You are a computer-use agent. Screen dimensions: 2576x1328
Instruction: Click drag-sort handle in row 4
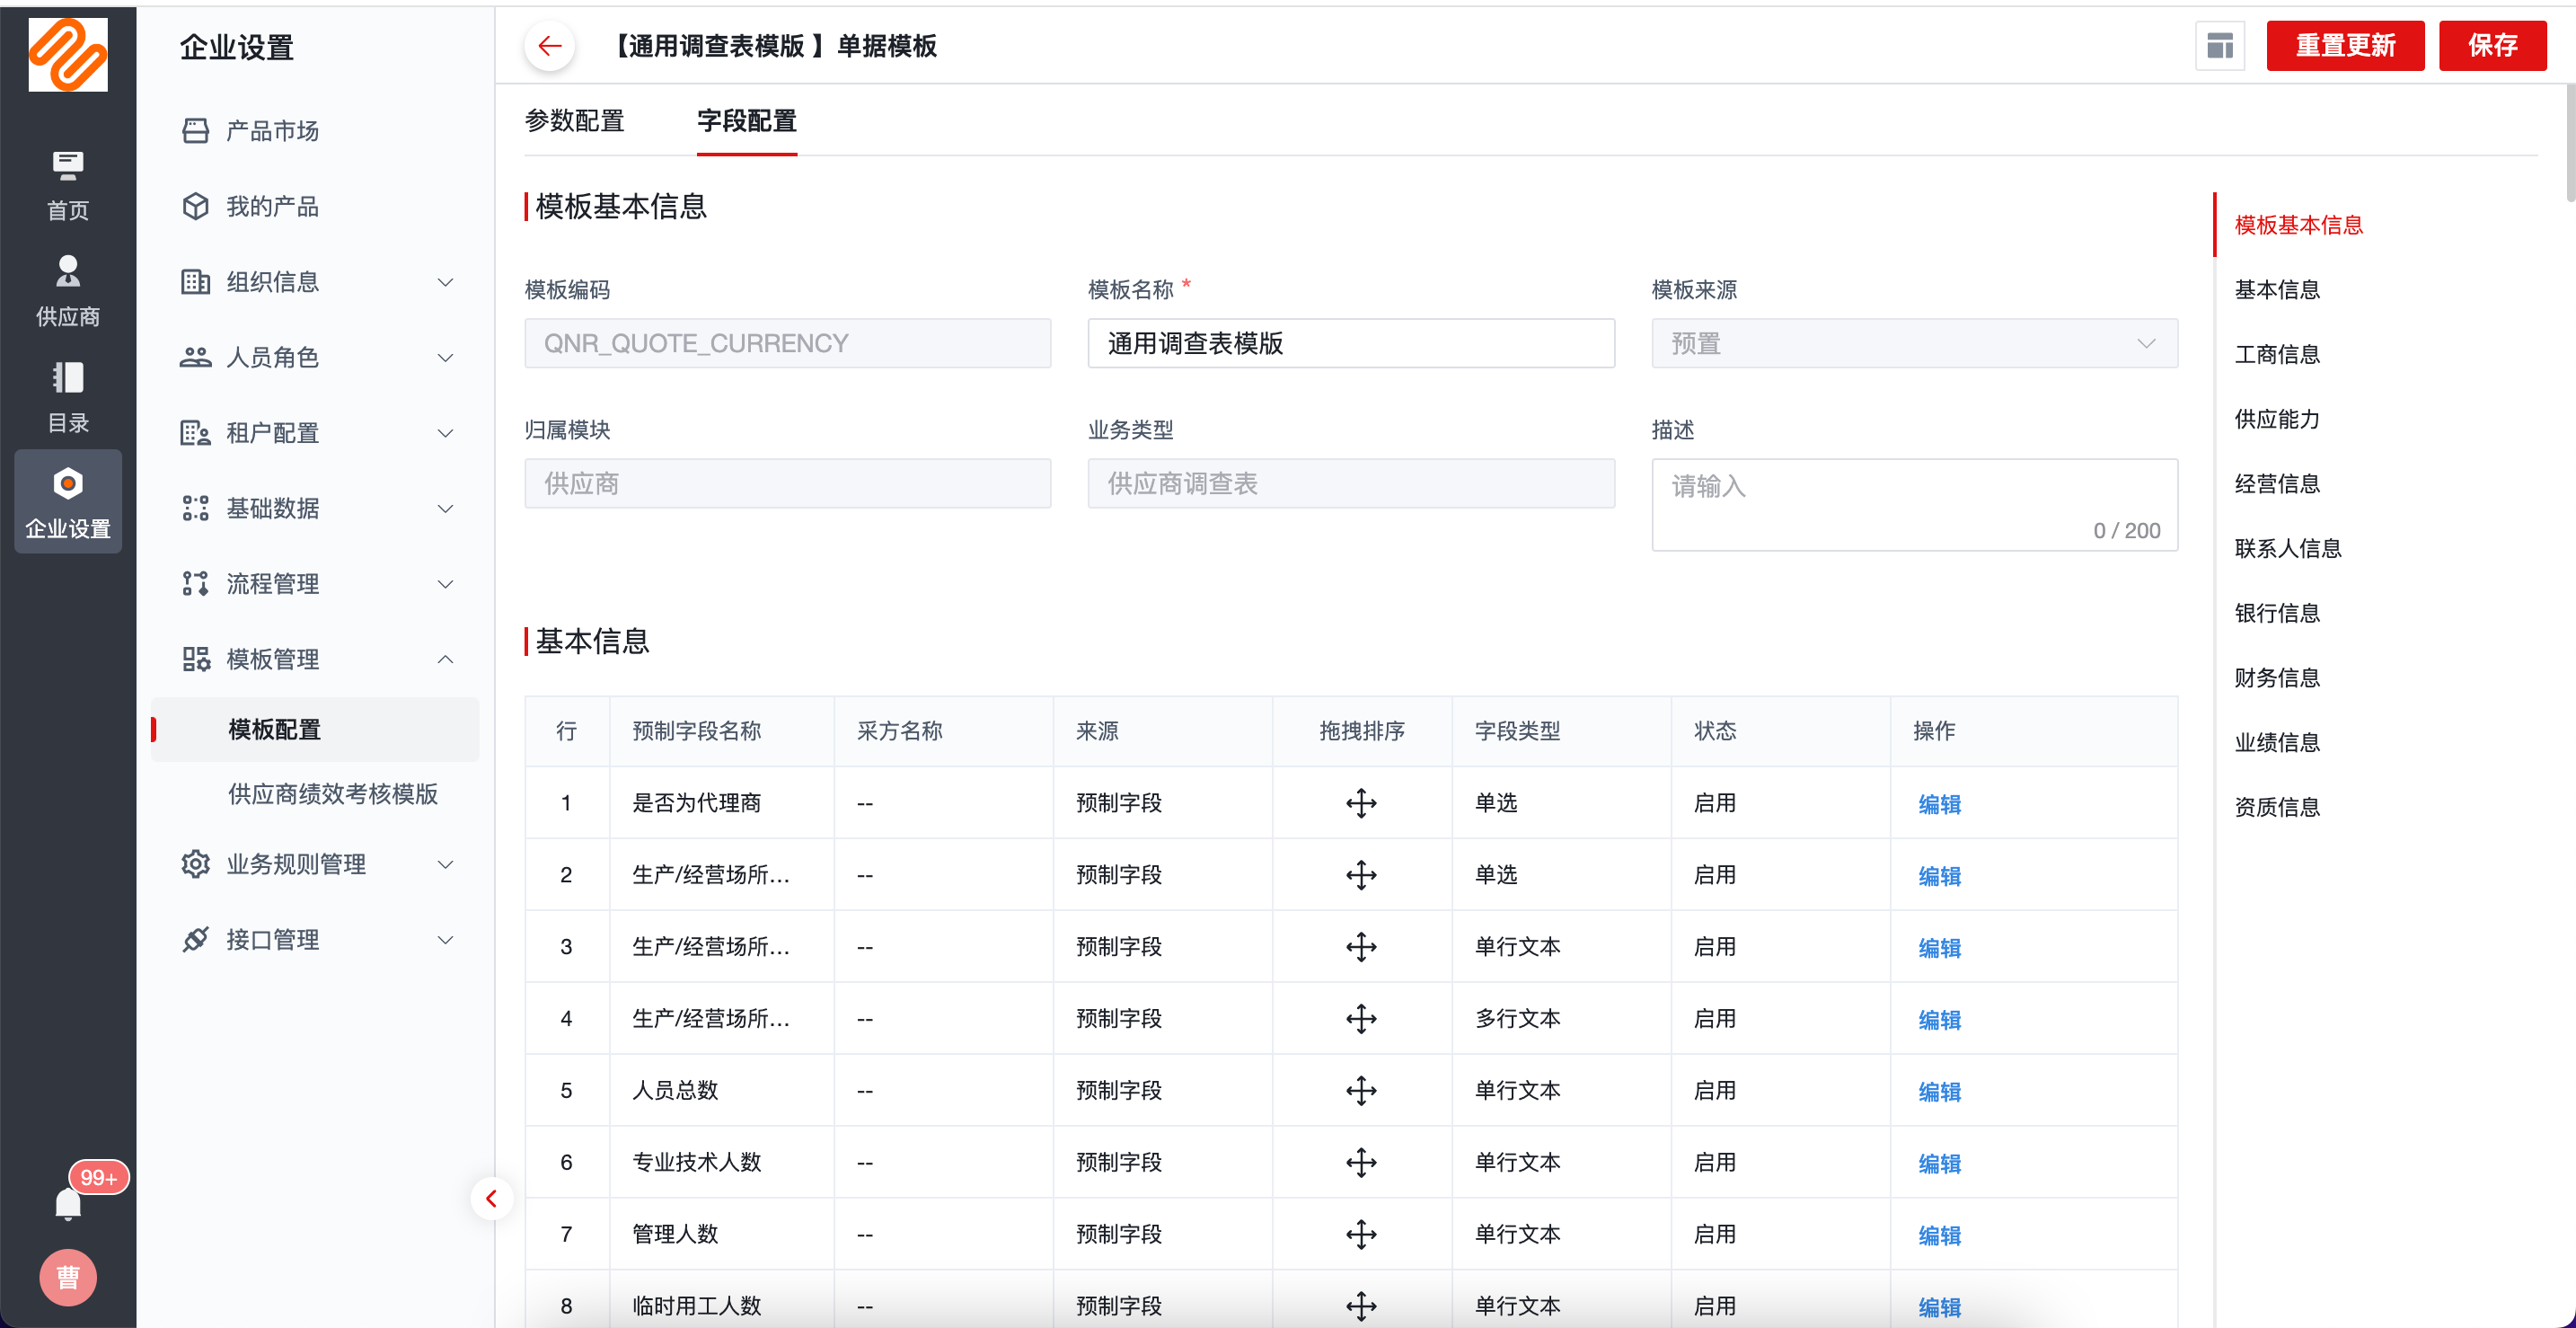click(x=1361, y=1019)
